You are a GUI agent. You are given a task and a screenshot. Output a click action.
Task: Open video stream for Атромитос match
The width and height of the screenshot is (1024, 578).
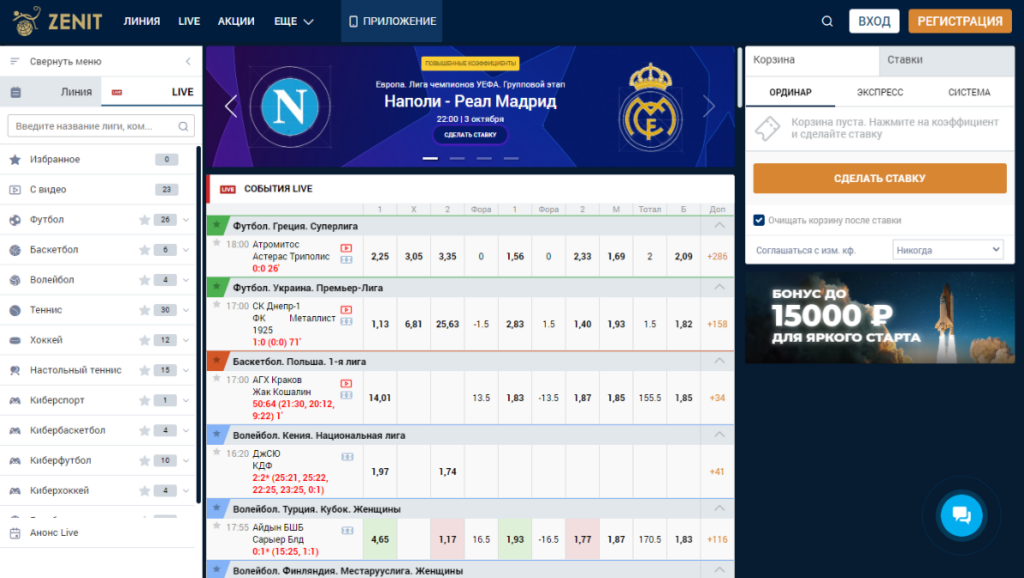click(x=346, y=248)
